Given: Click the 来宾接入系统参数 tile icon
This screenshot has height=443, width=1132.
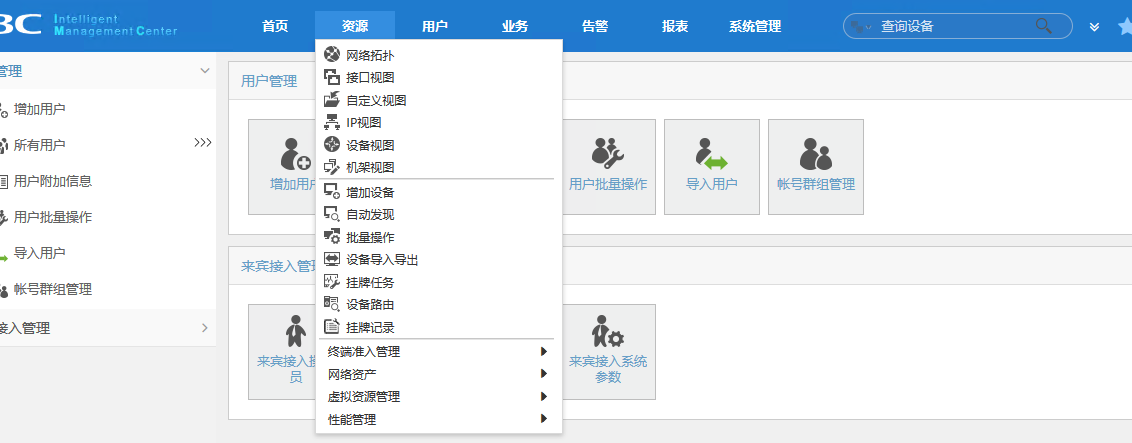Looking at the screenshot, I should point(608,331).
